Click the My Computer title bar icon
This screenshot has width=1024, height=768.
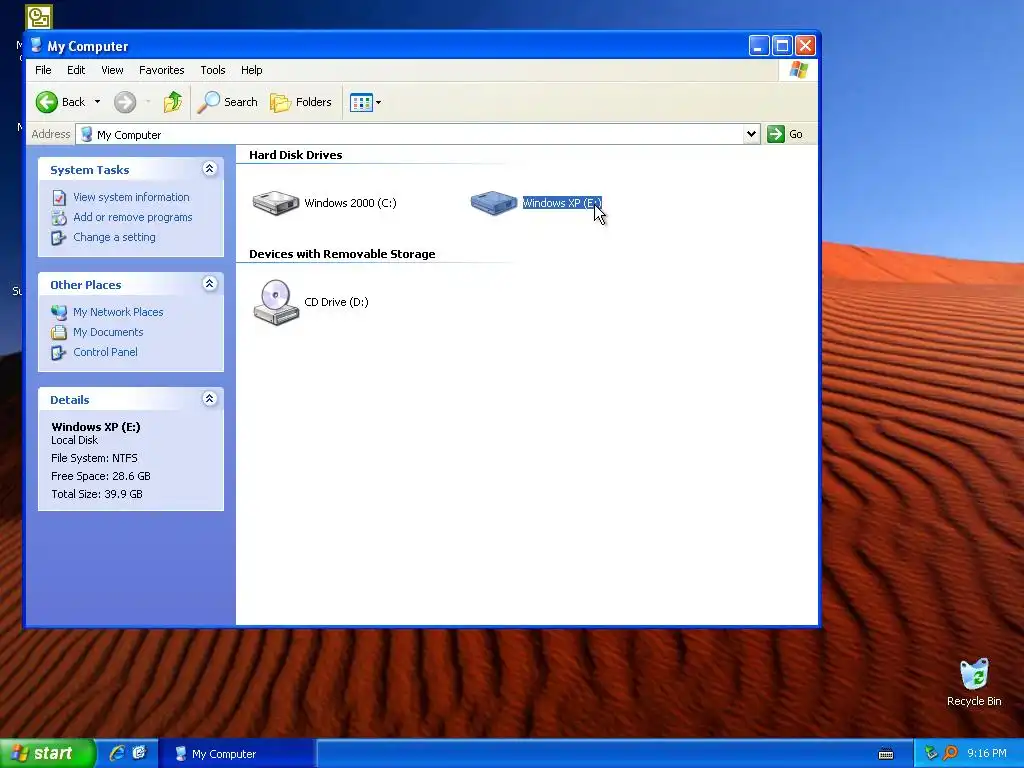point(37,45)
